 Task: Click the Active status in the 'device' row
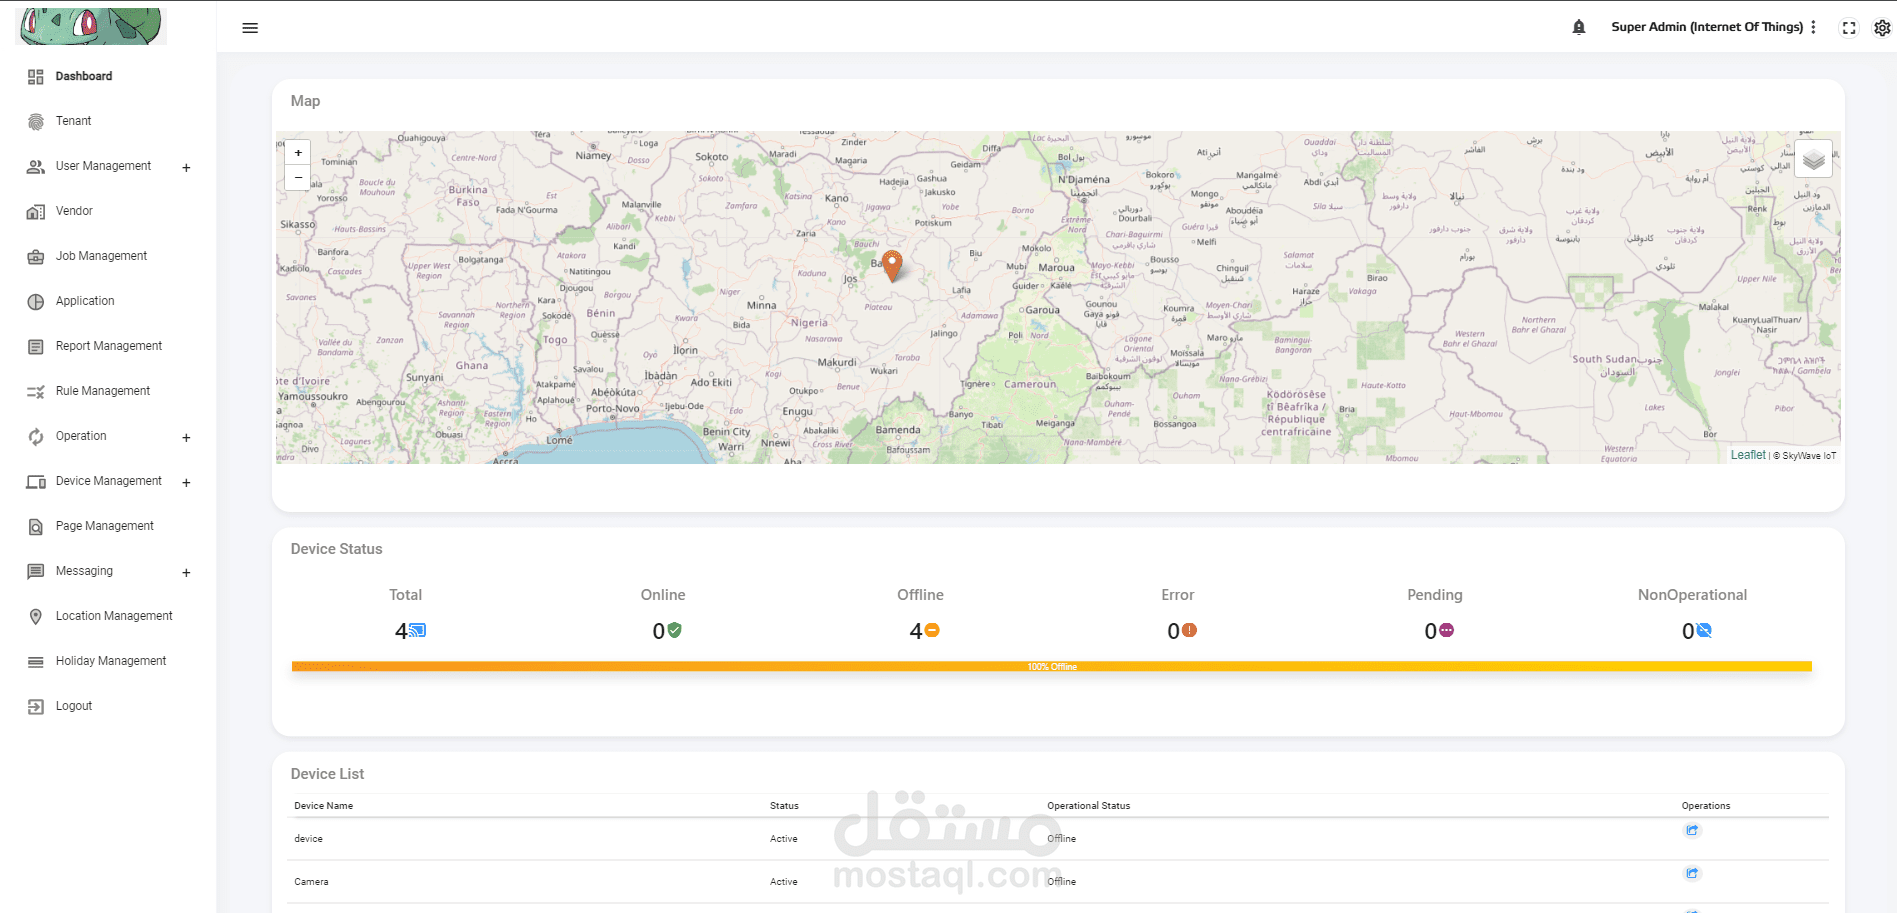point(784,839)
